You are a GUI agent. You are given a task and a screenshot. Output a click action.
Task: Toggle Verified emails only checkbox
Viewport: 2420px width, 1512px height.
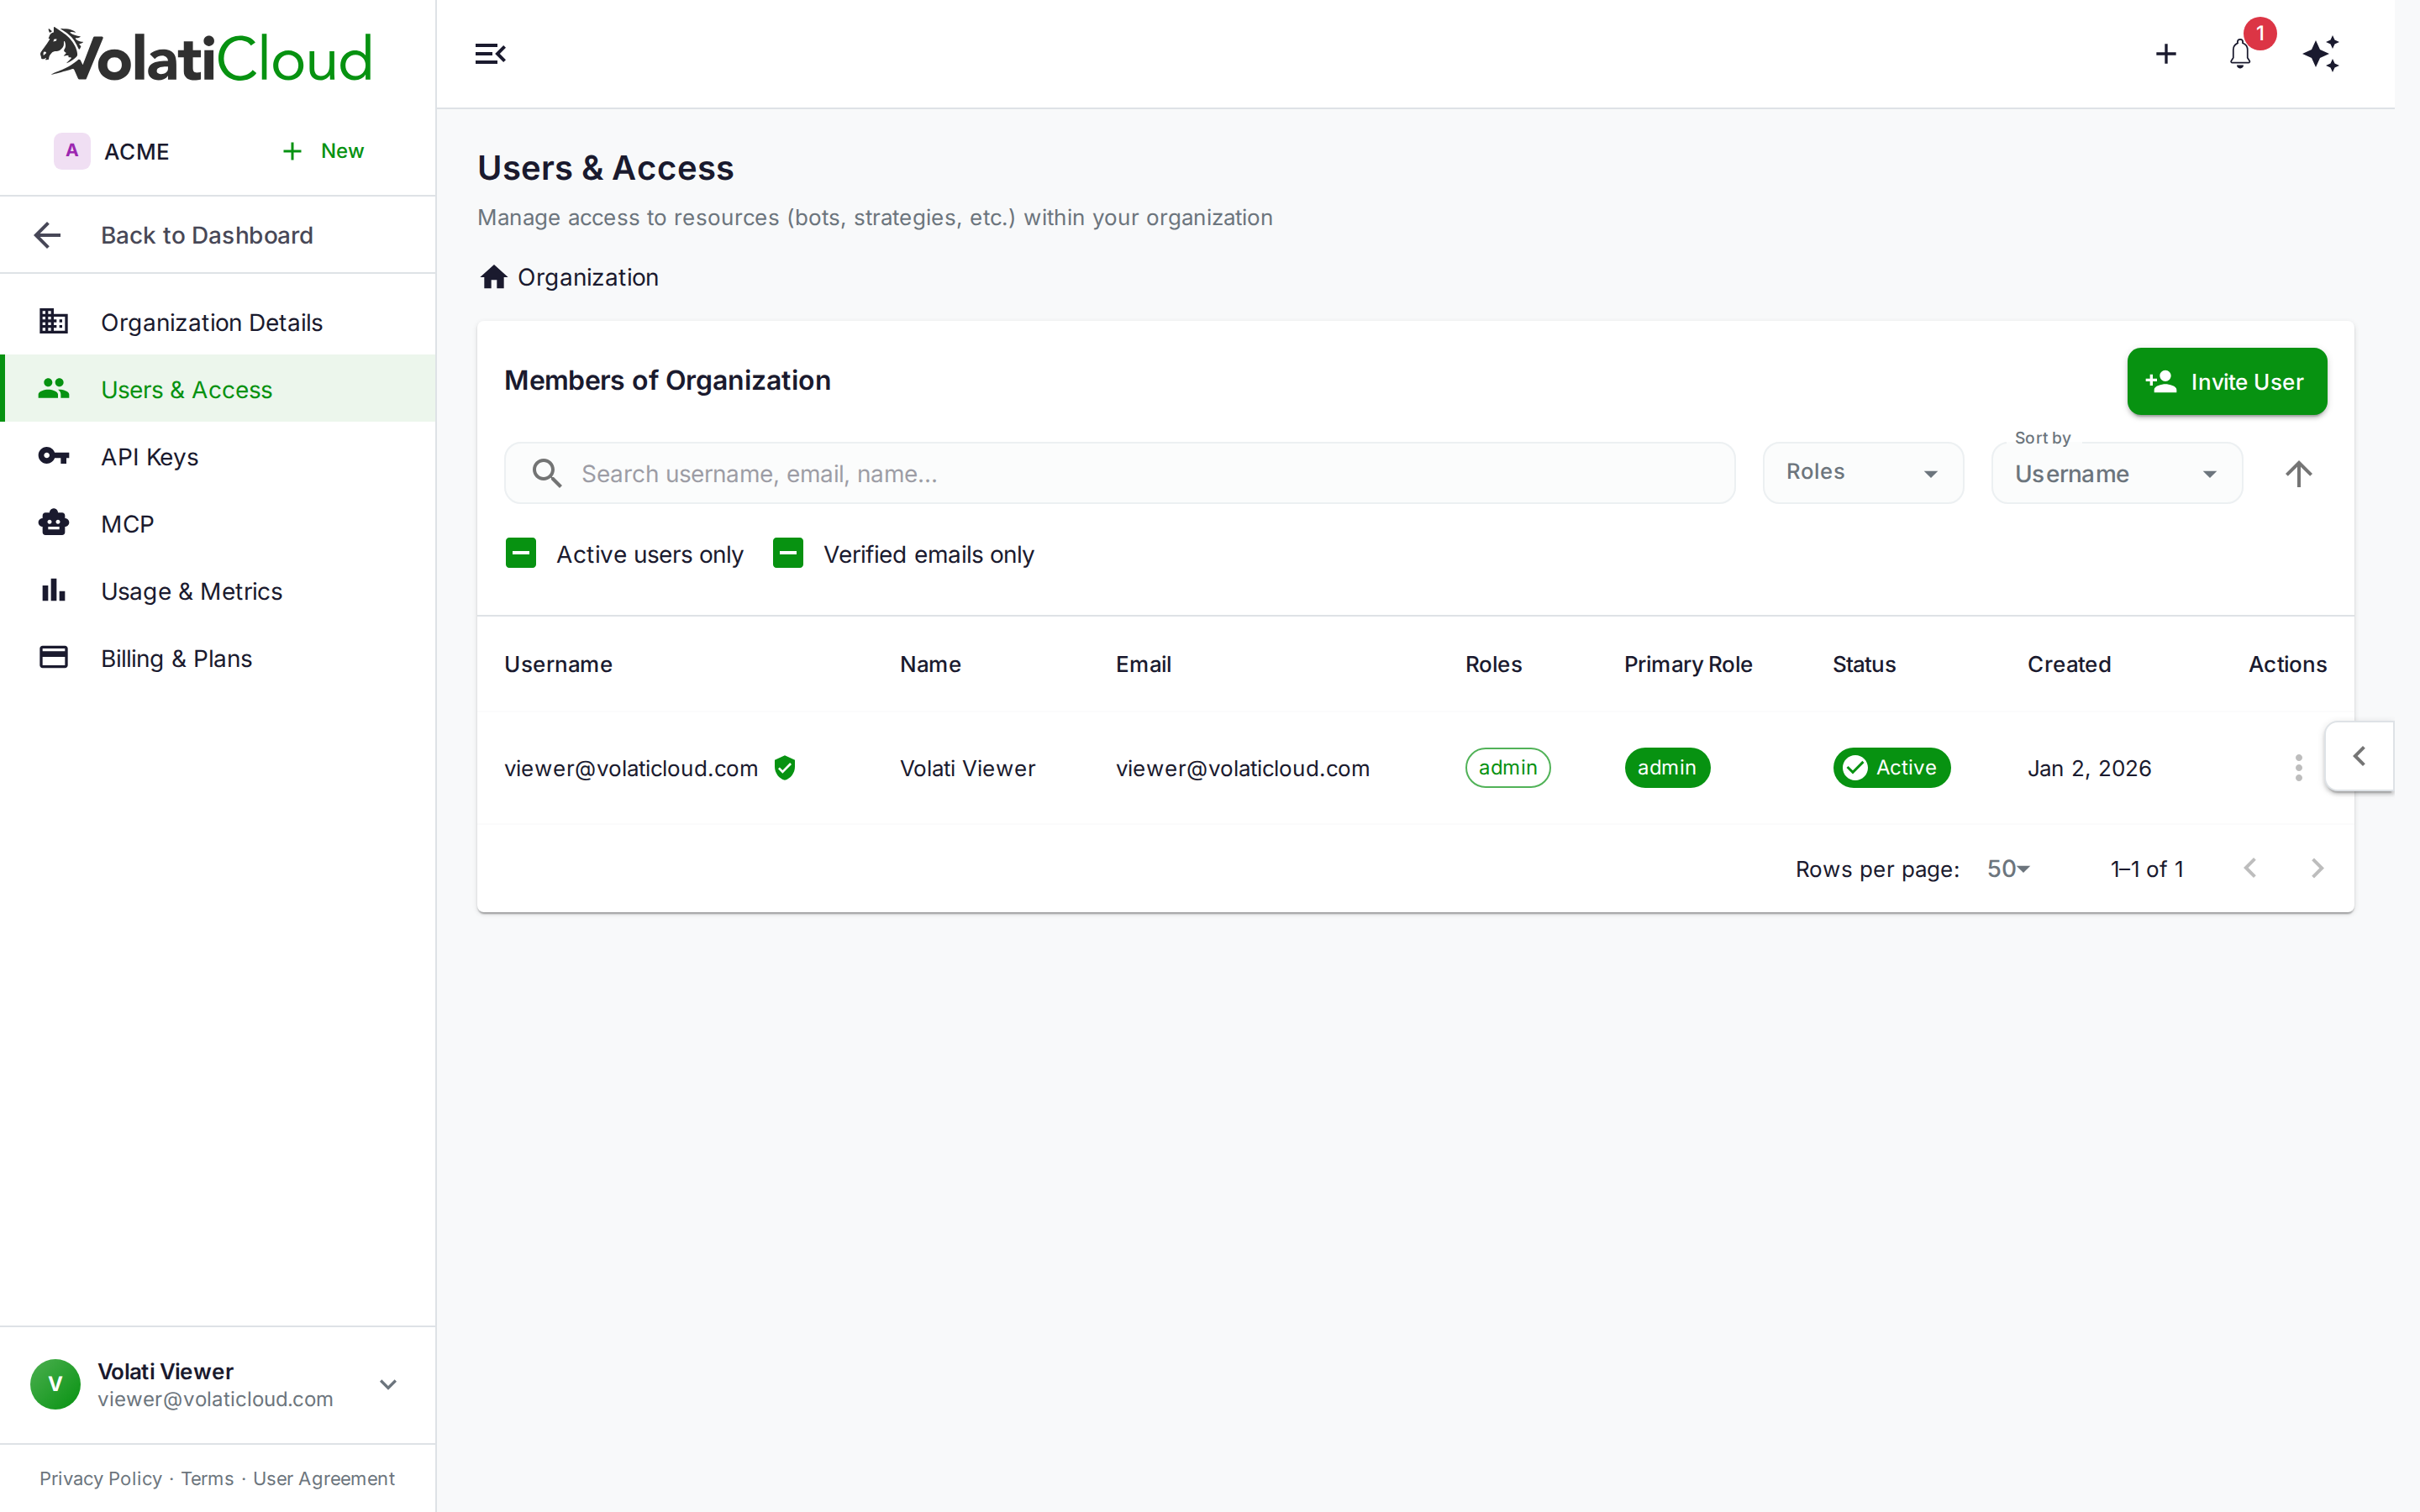point(788,553)
